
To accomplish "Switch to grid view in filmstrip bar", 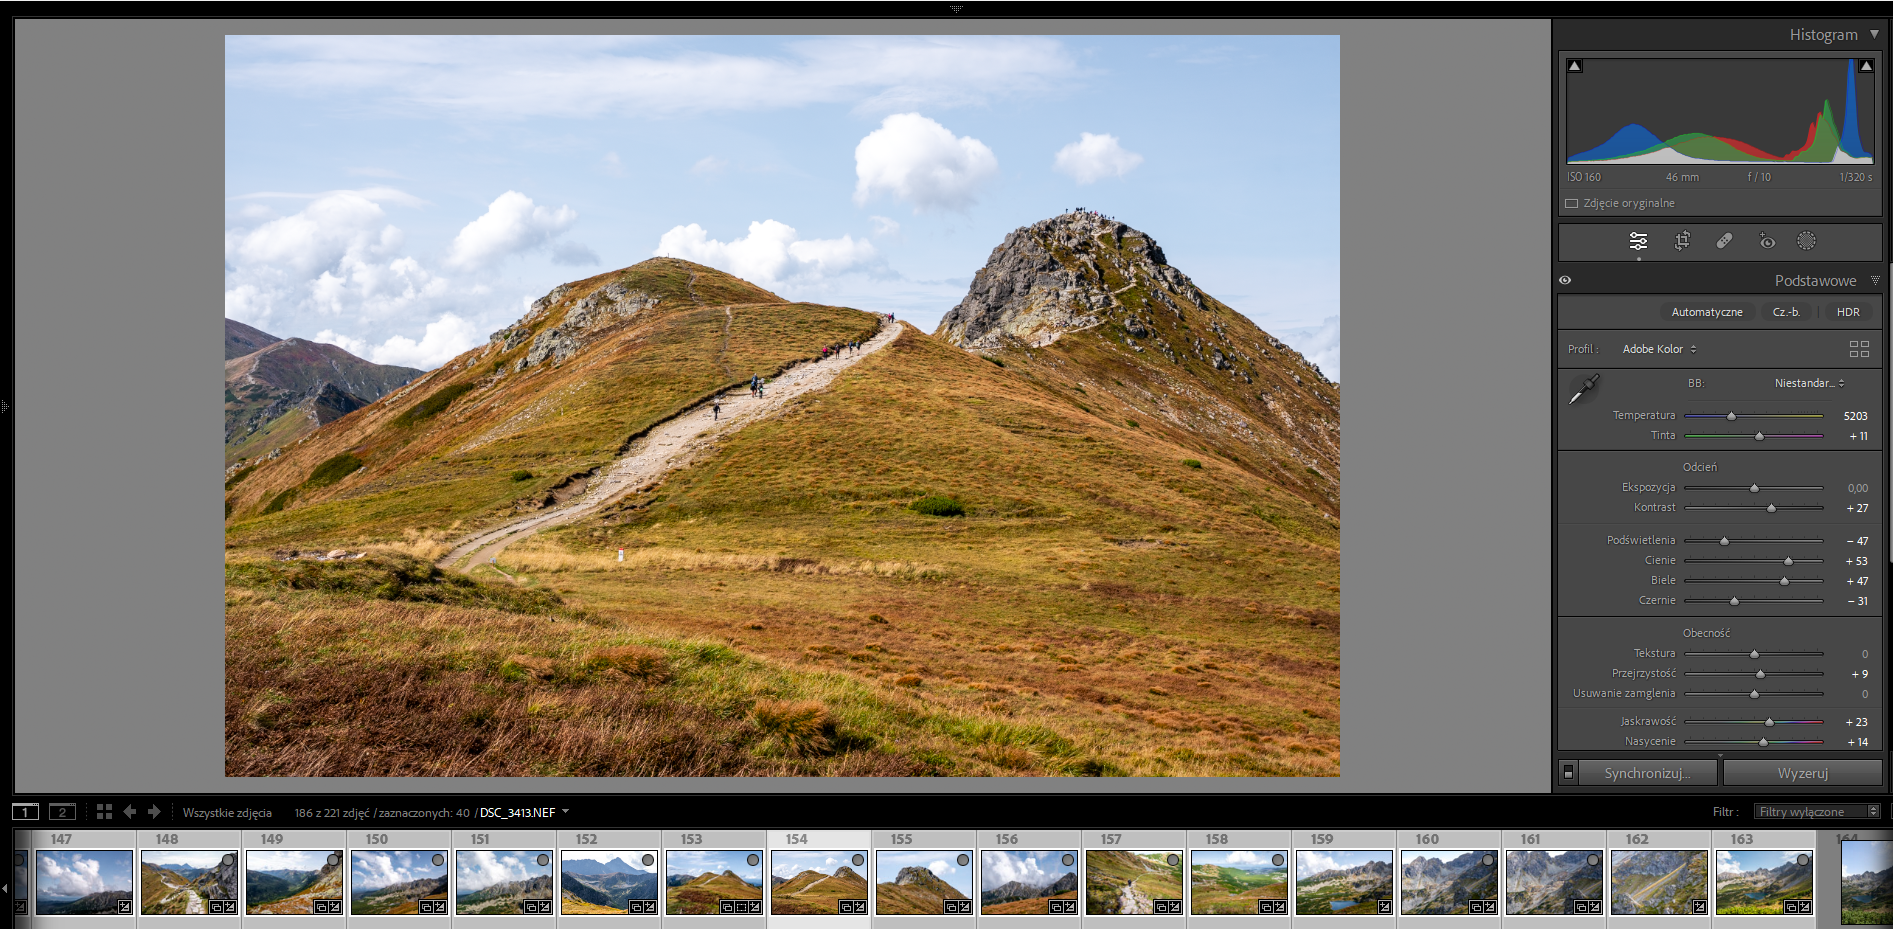I will click(x=104, y=812).
